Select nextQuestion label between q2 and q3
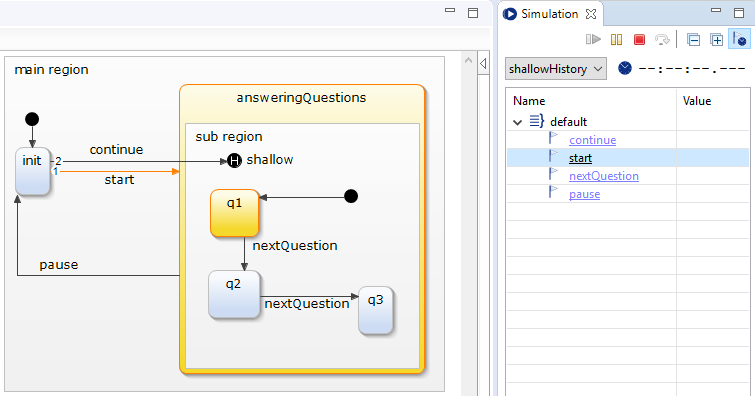The width and height of the screenshot is (755, 396). 307,304
